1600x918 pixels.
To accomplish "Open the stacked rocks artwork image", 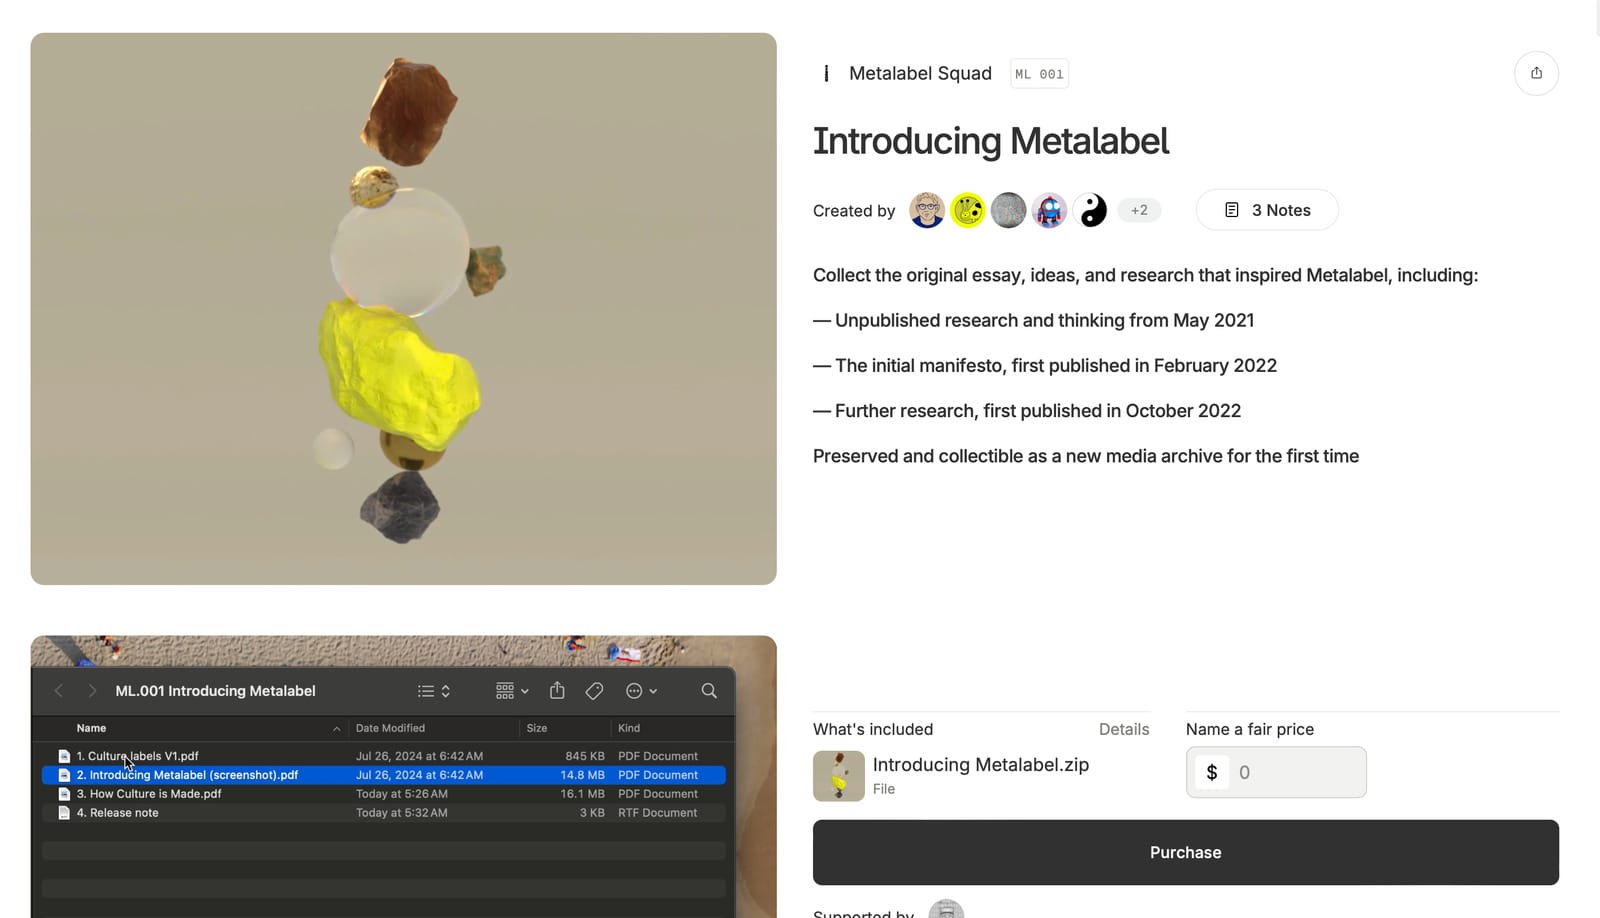I will point(404,309).
